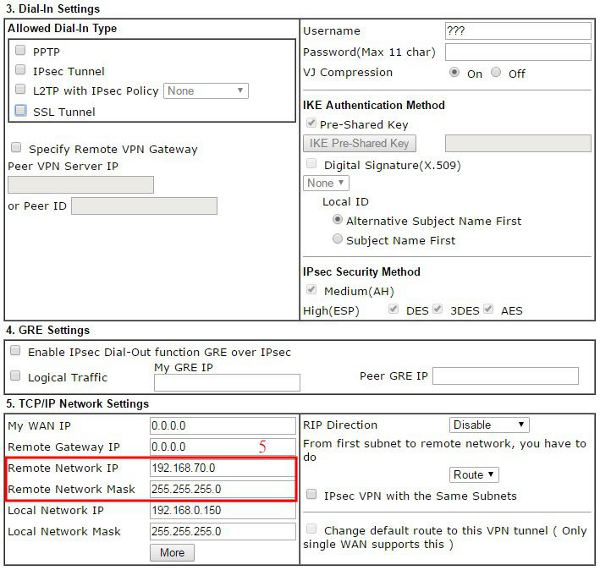Select VJ Compression On radio button
The width and height of the screenshot is (600, 570).
pyautogui.click(x=454, y=72)
